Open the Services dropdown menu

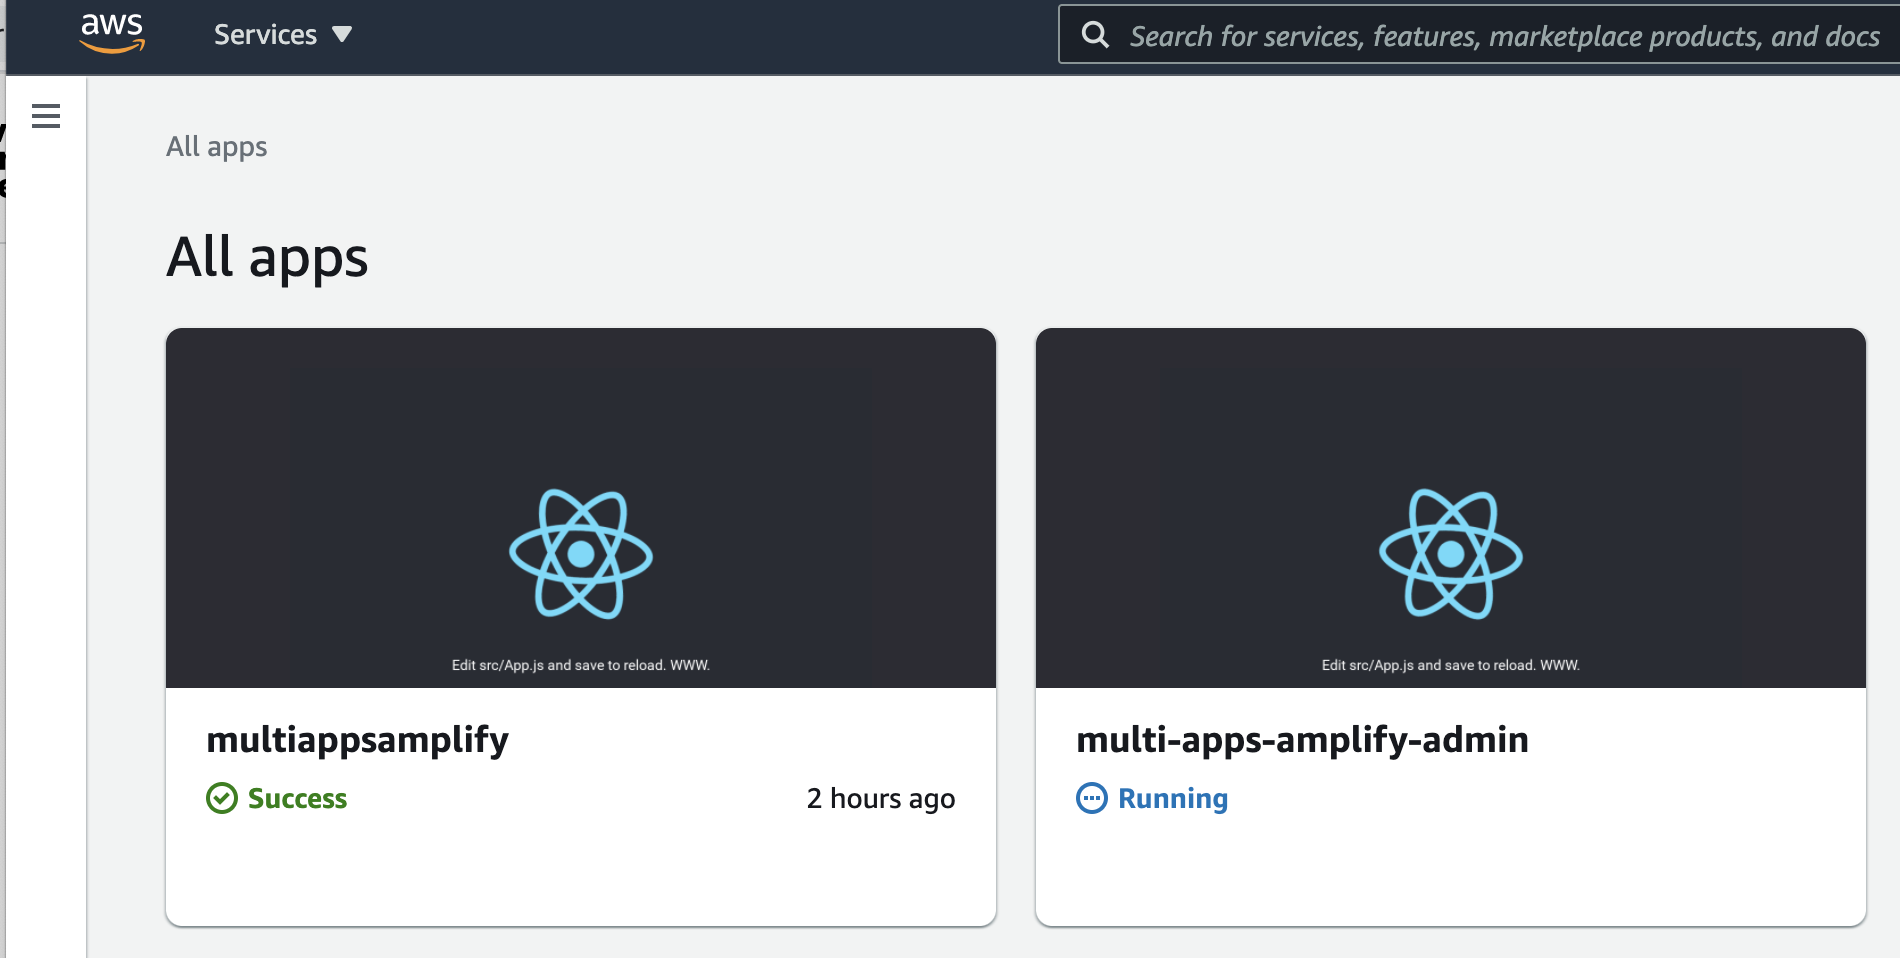tap(283, 35)
